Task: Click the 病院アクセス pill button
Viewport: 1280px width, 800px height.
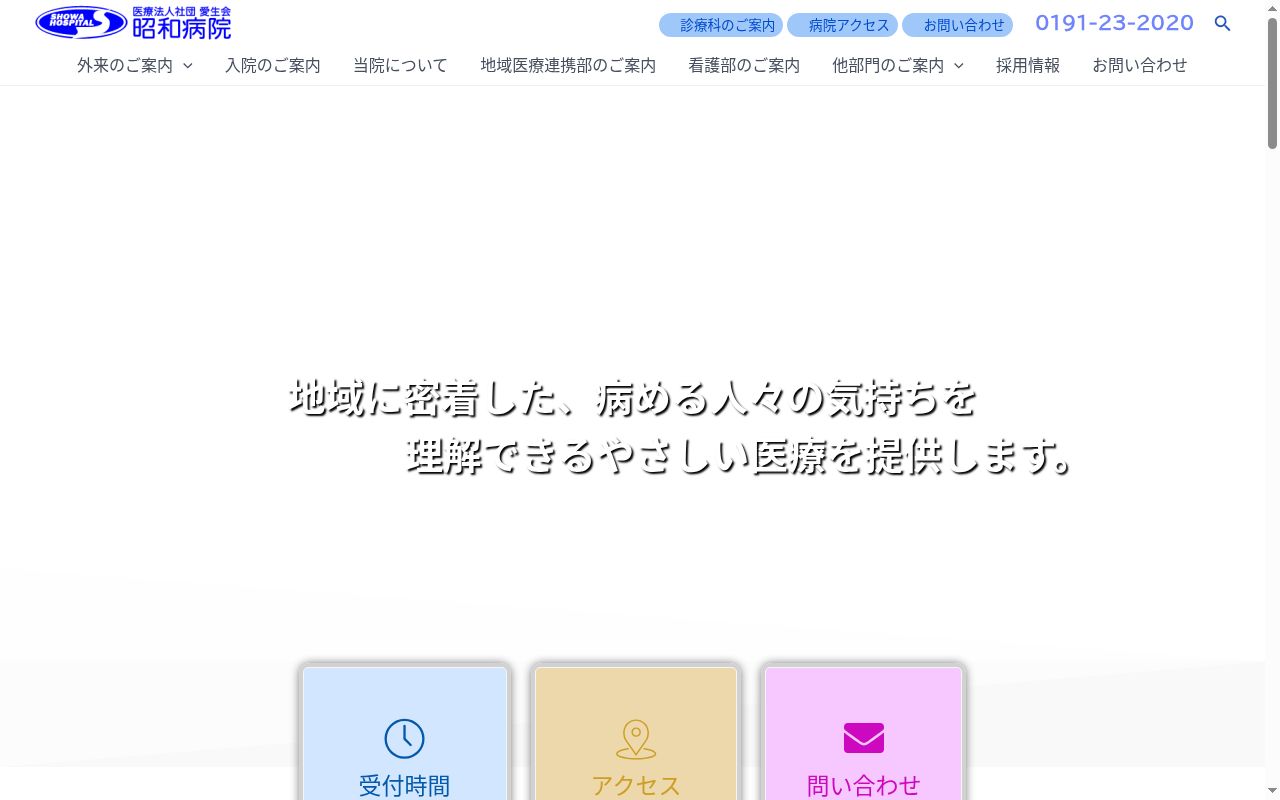Action: 842,25
